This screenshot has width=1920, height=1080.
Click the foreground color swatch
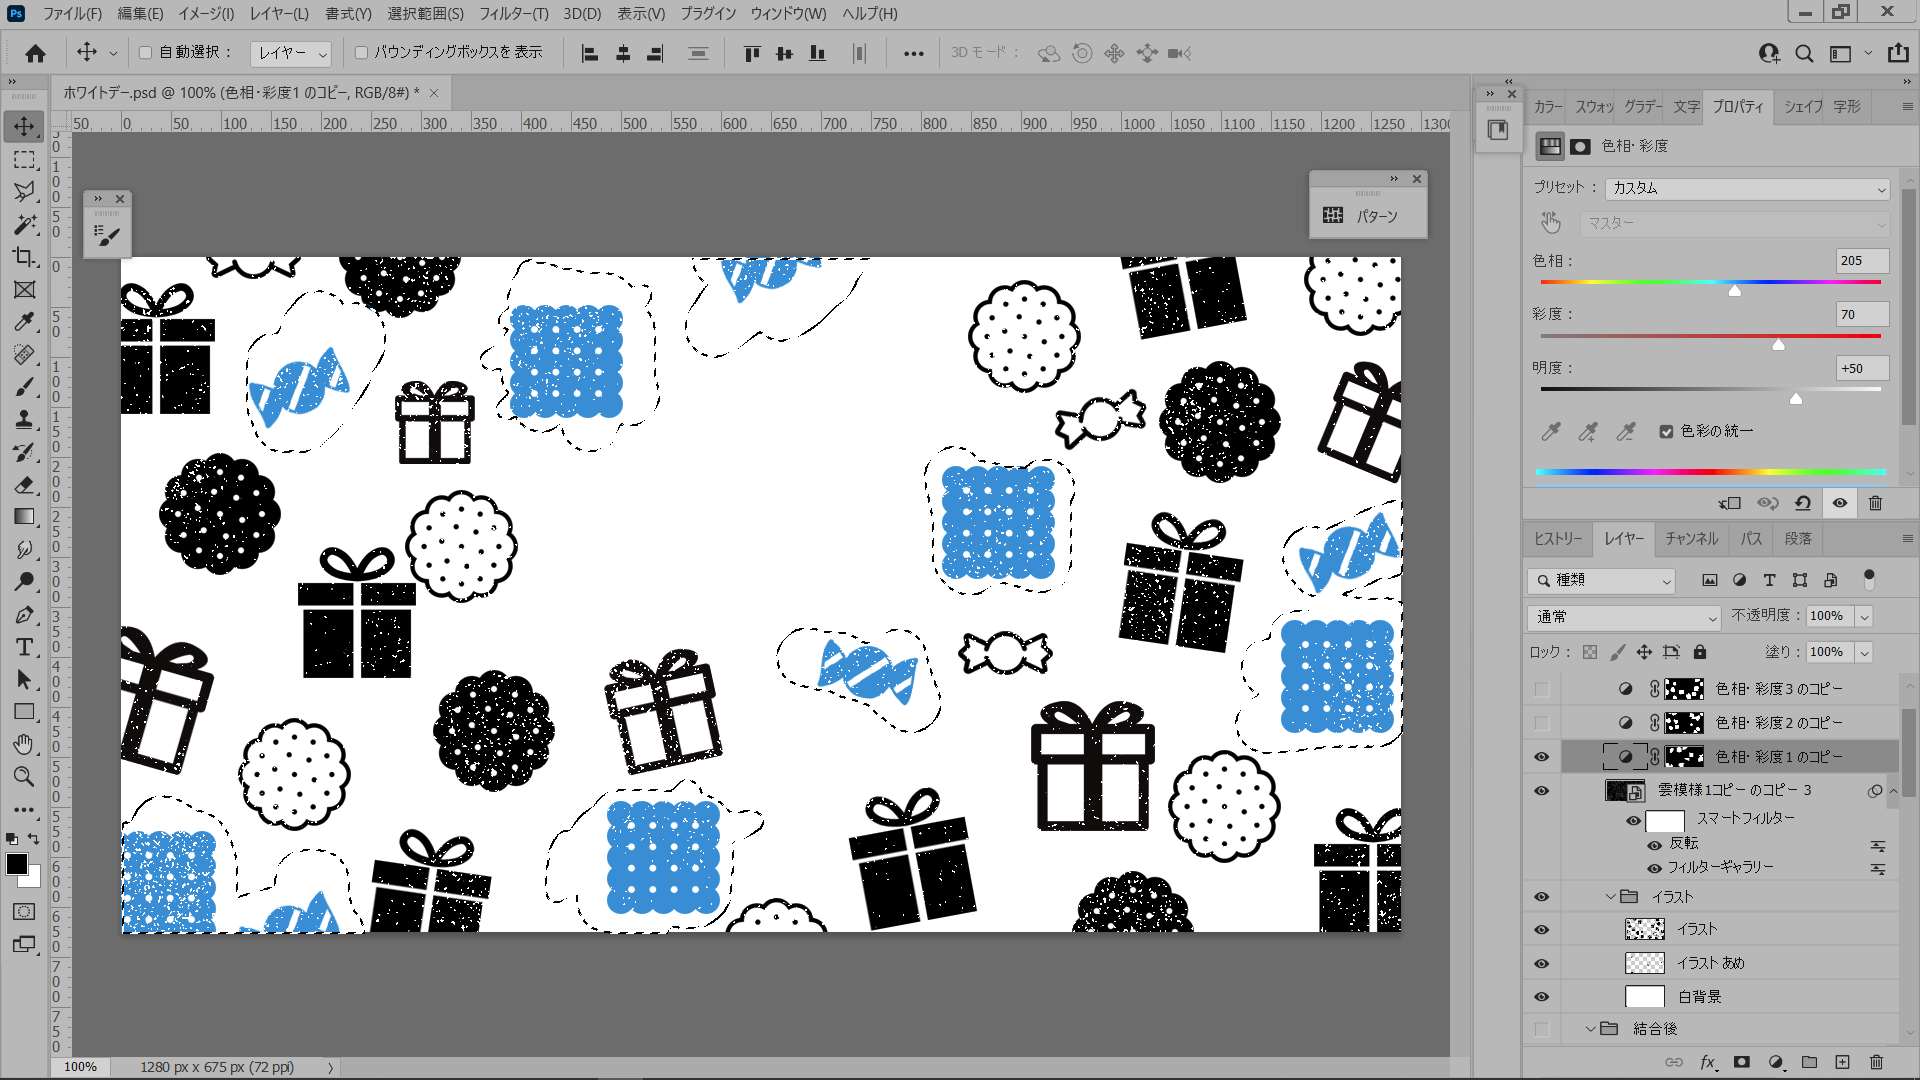(17, 864)
